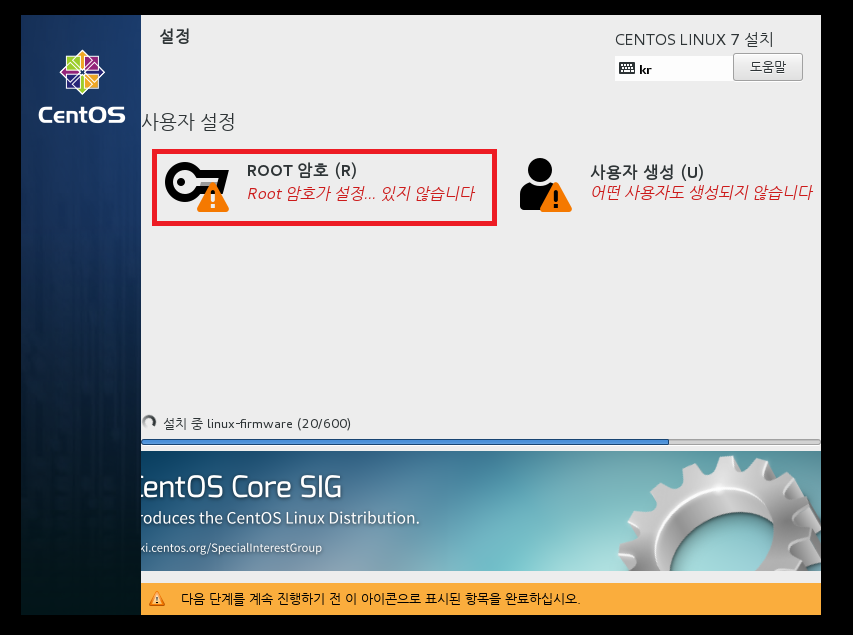Click the red root password not set message

[360, 194]
